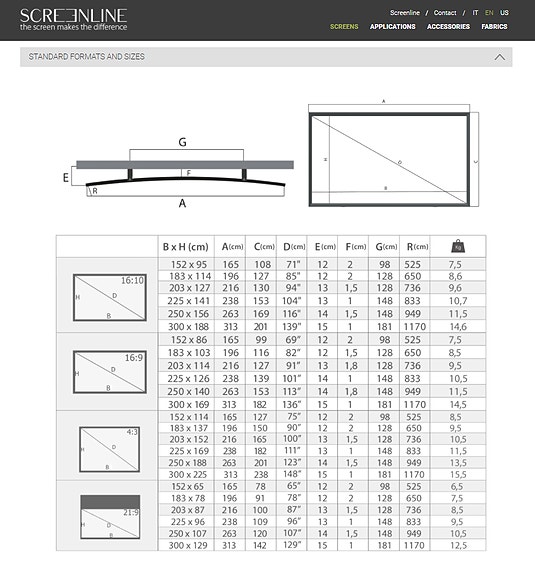Click the 'R(cm)' column header
The height and width of the screenshot is (575, 535).
pos(417,247)
